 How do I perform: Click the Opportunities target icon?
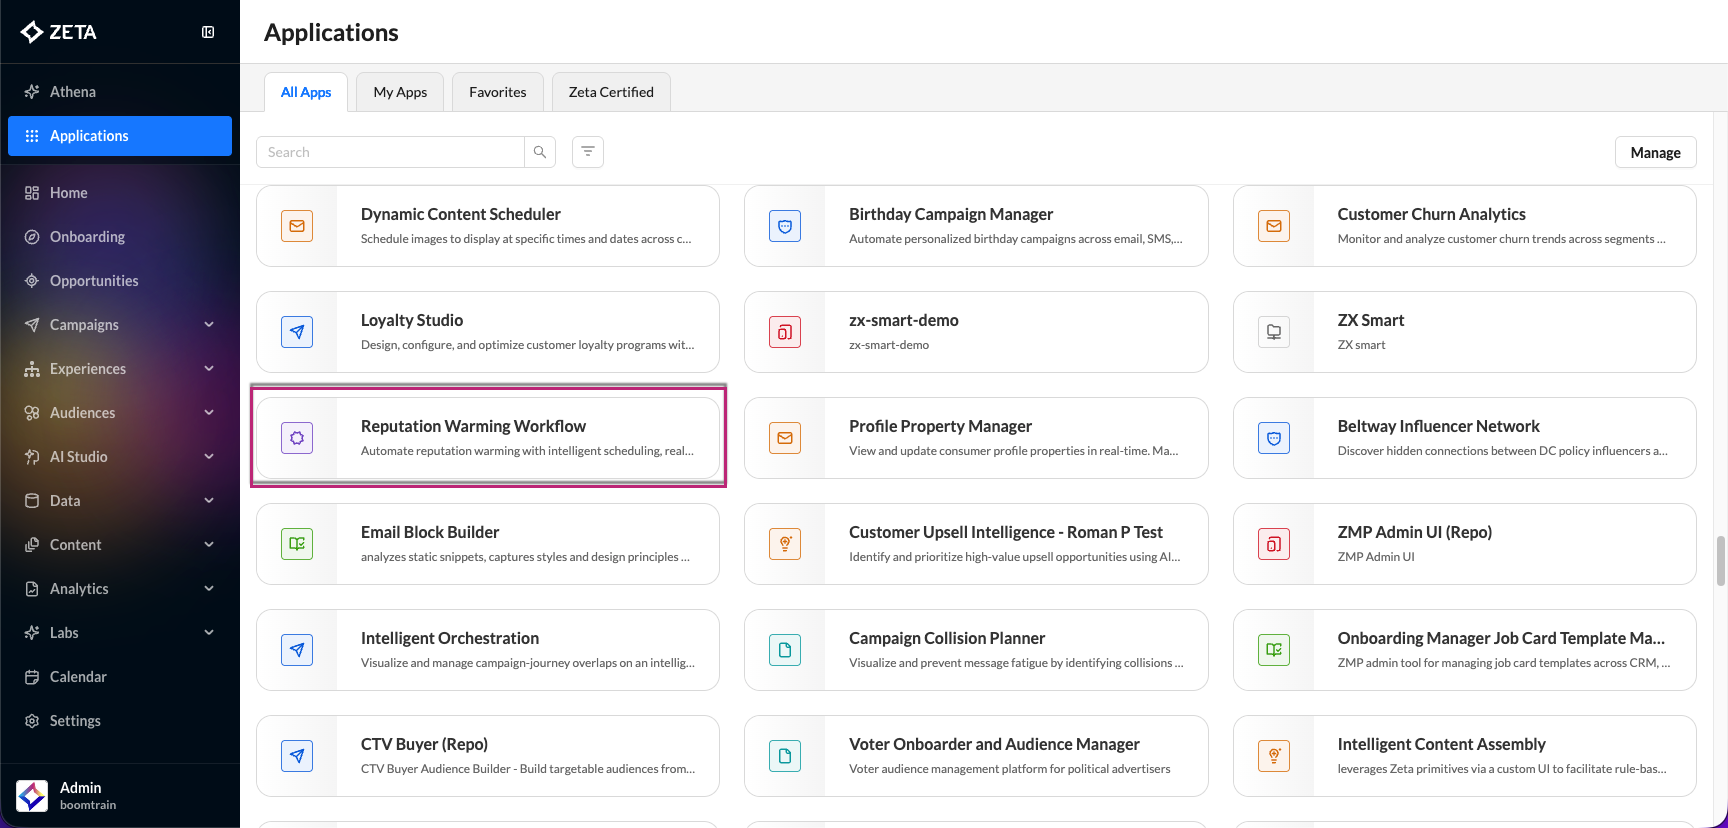(32, 281)
